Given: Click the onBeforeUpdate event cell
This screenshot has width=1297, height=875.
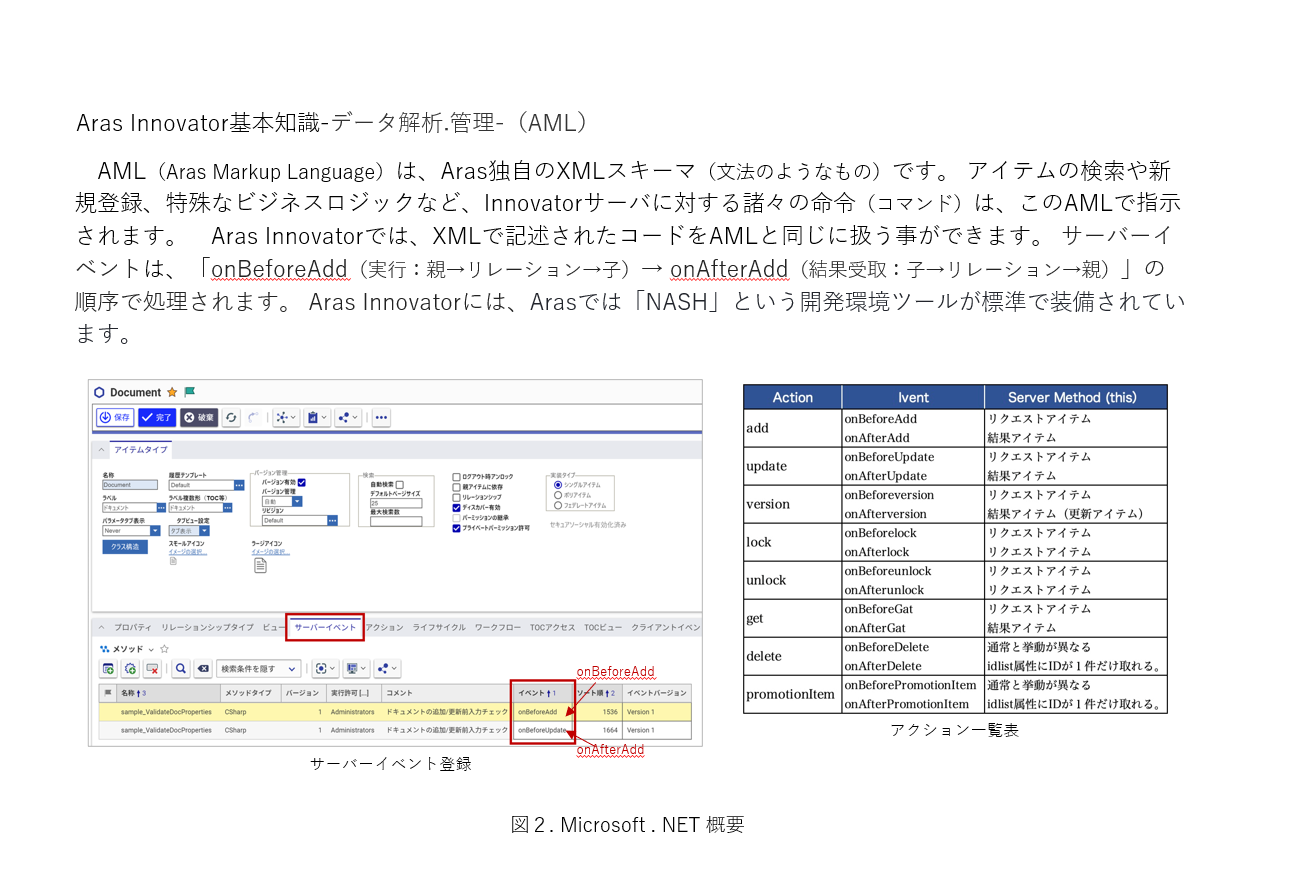Looking at the screenshot, I should pyautogui.click(x=543, y=730).
